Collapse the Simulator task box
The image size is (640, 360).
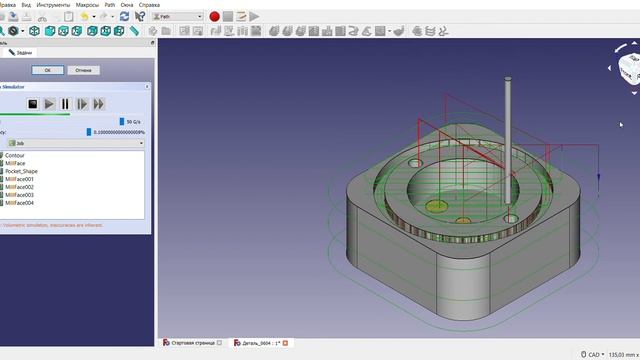point(147,87)
